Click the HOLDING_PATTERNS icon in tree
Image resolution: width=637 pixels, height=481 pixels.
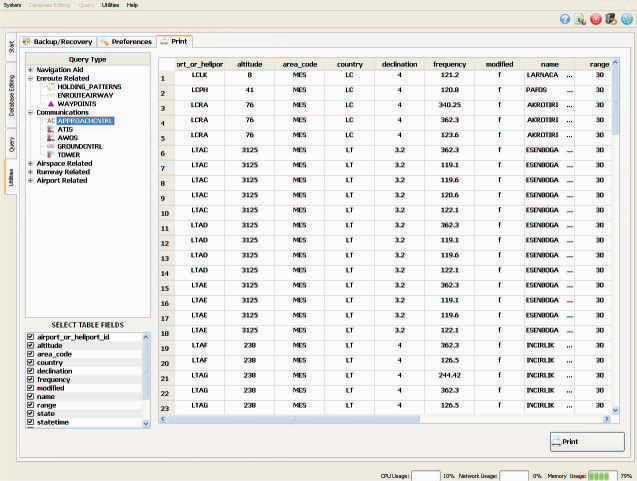[x=51, y=87]
